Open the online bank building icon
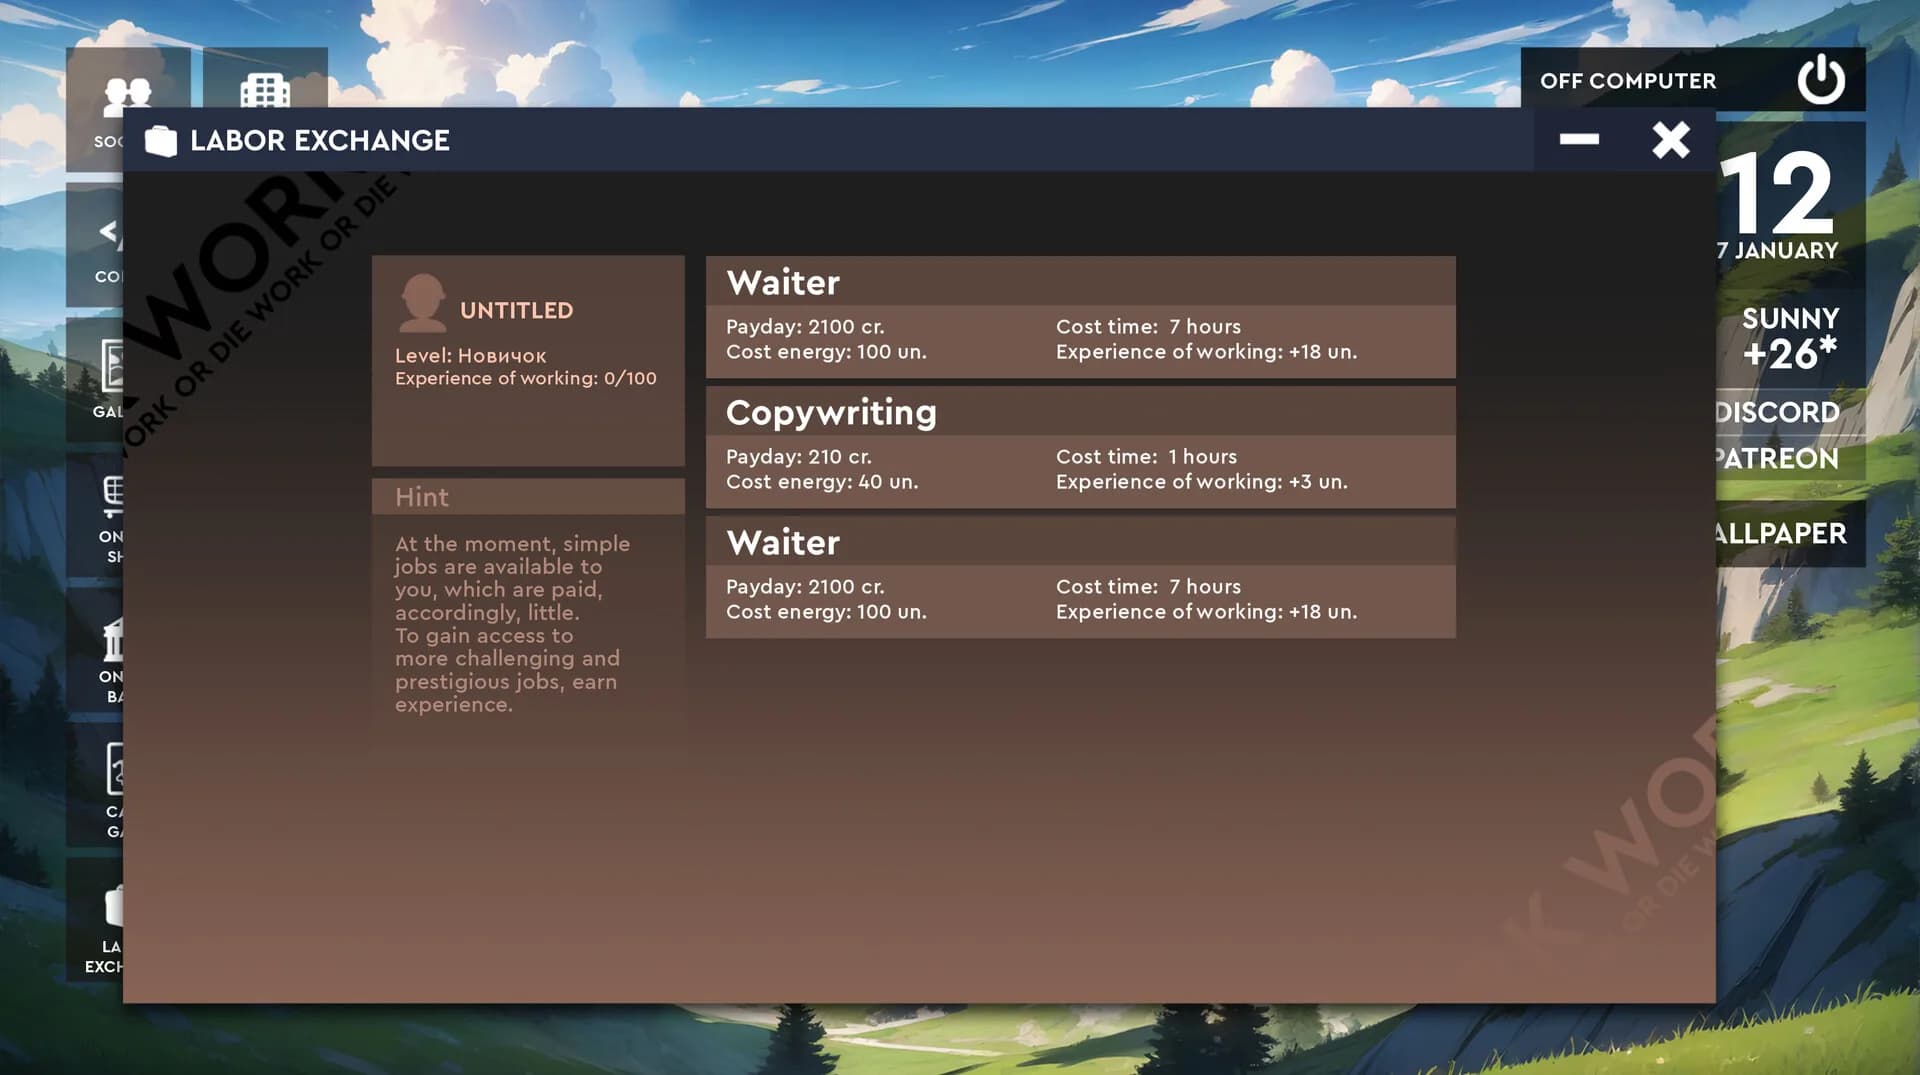This screenshot has width=1920, height=1075. pyautogui.click(x=113, y=640)
